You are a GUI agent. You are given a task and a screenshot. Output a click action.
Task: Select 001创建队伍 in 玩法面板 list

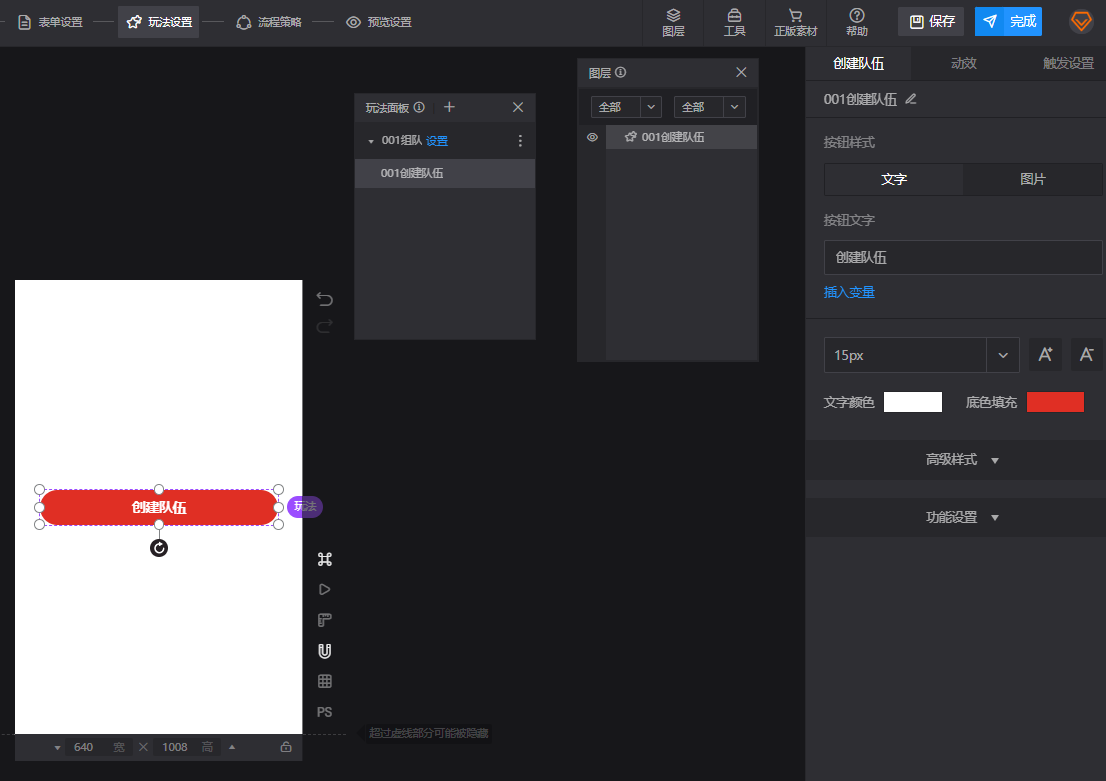[x=444, y=174]
